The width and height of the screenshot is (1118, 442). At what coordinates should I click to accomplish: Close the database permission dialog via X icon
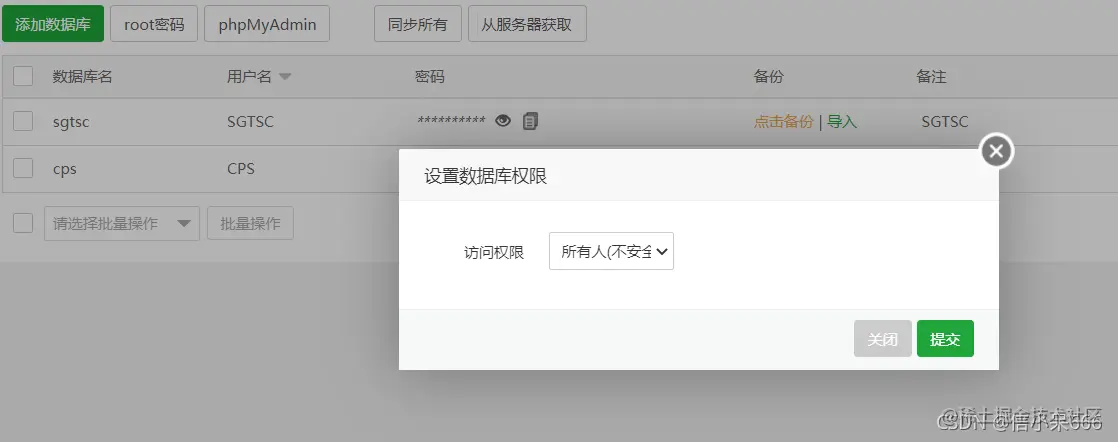click(996, 151)
